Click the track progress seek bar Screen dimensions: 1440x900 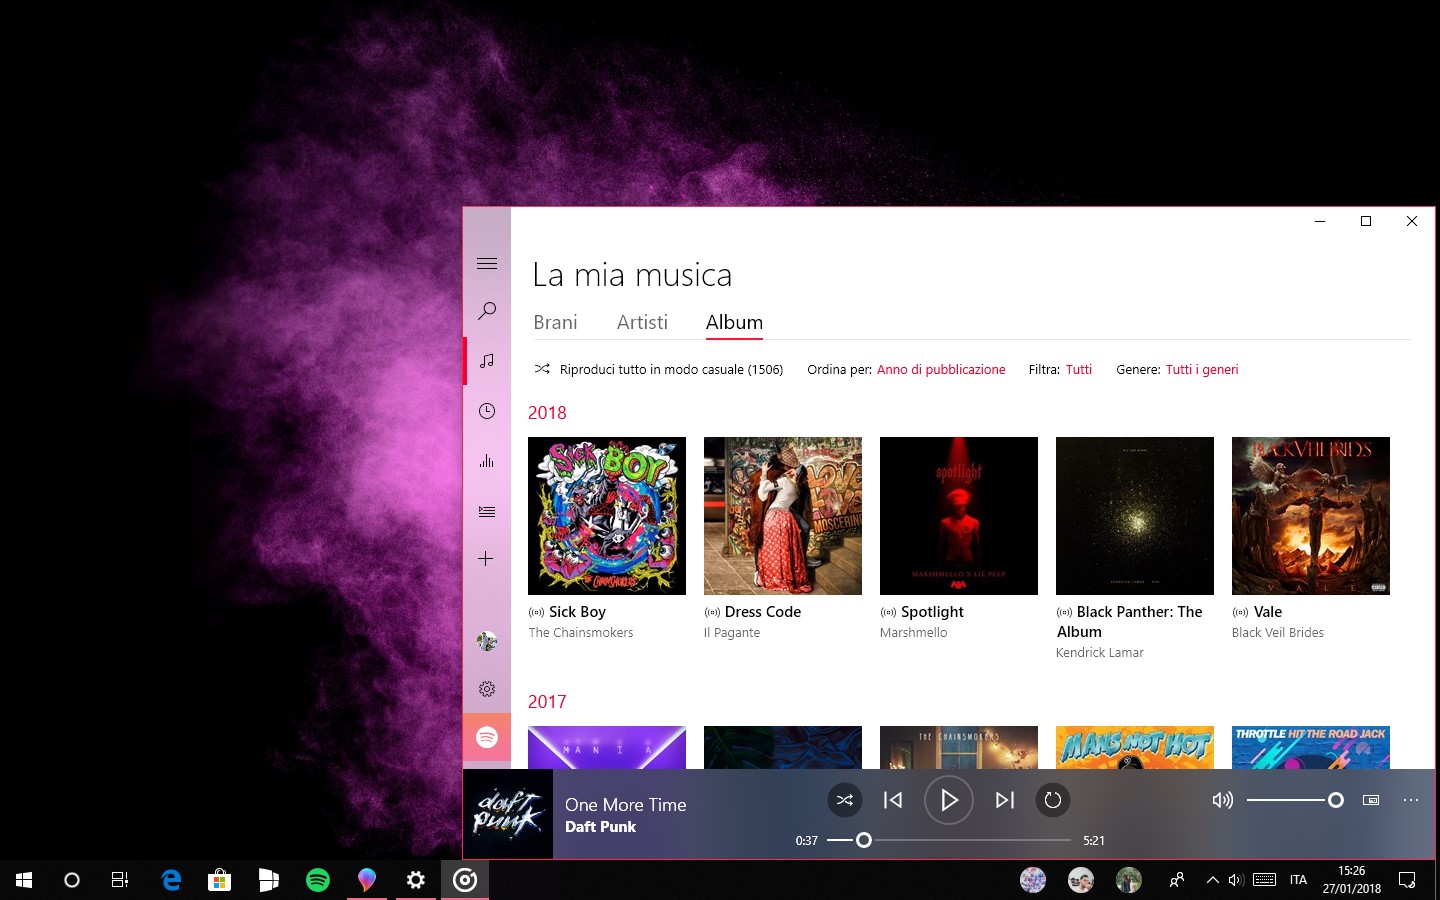[949, 840]
